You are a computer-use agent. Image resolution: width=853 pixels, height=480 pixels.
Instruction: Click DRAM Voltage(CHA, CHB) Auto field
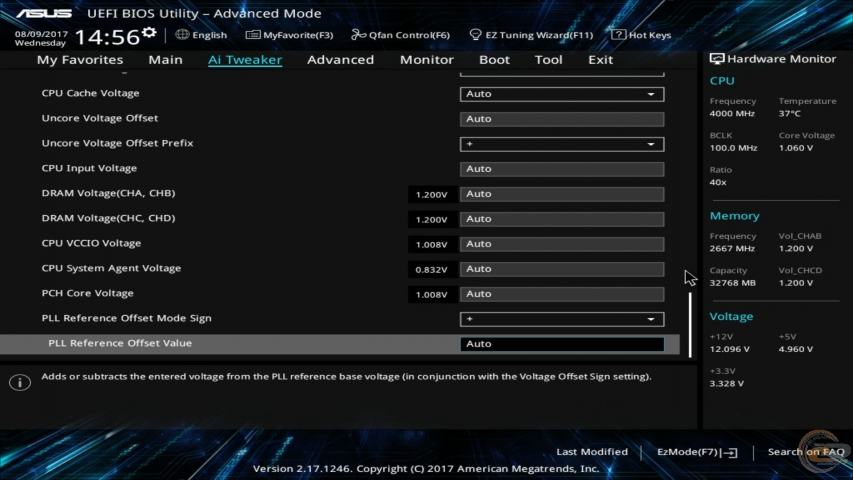[x=562, y=194]
